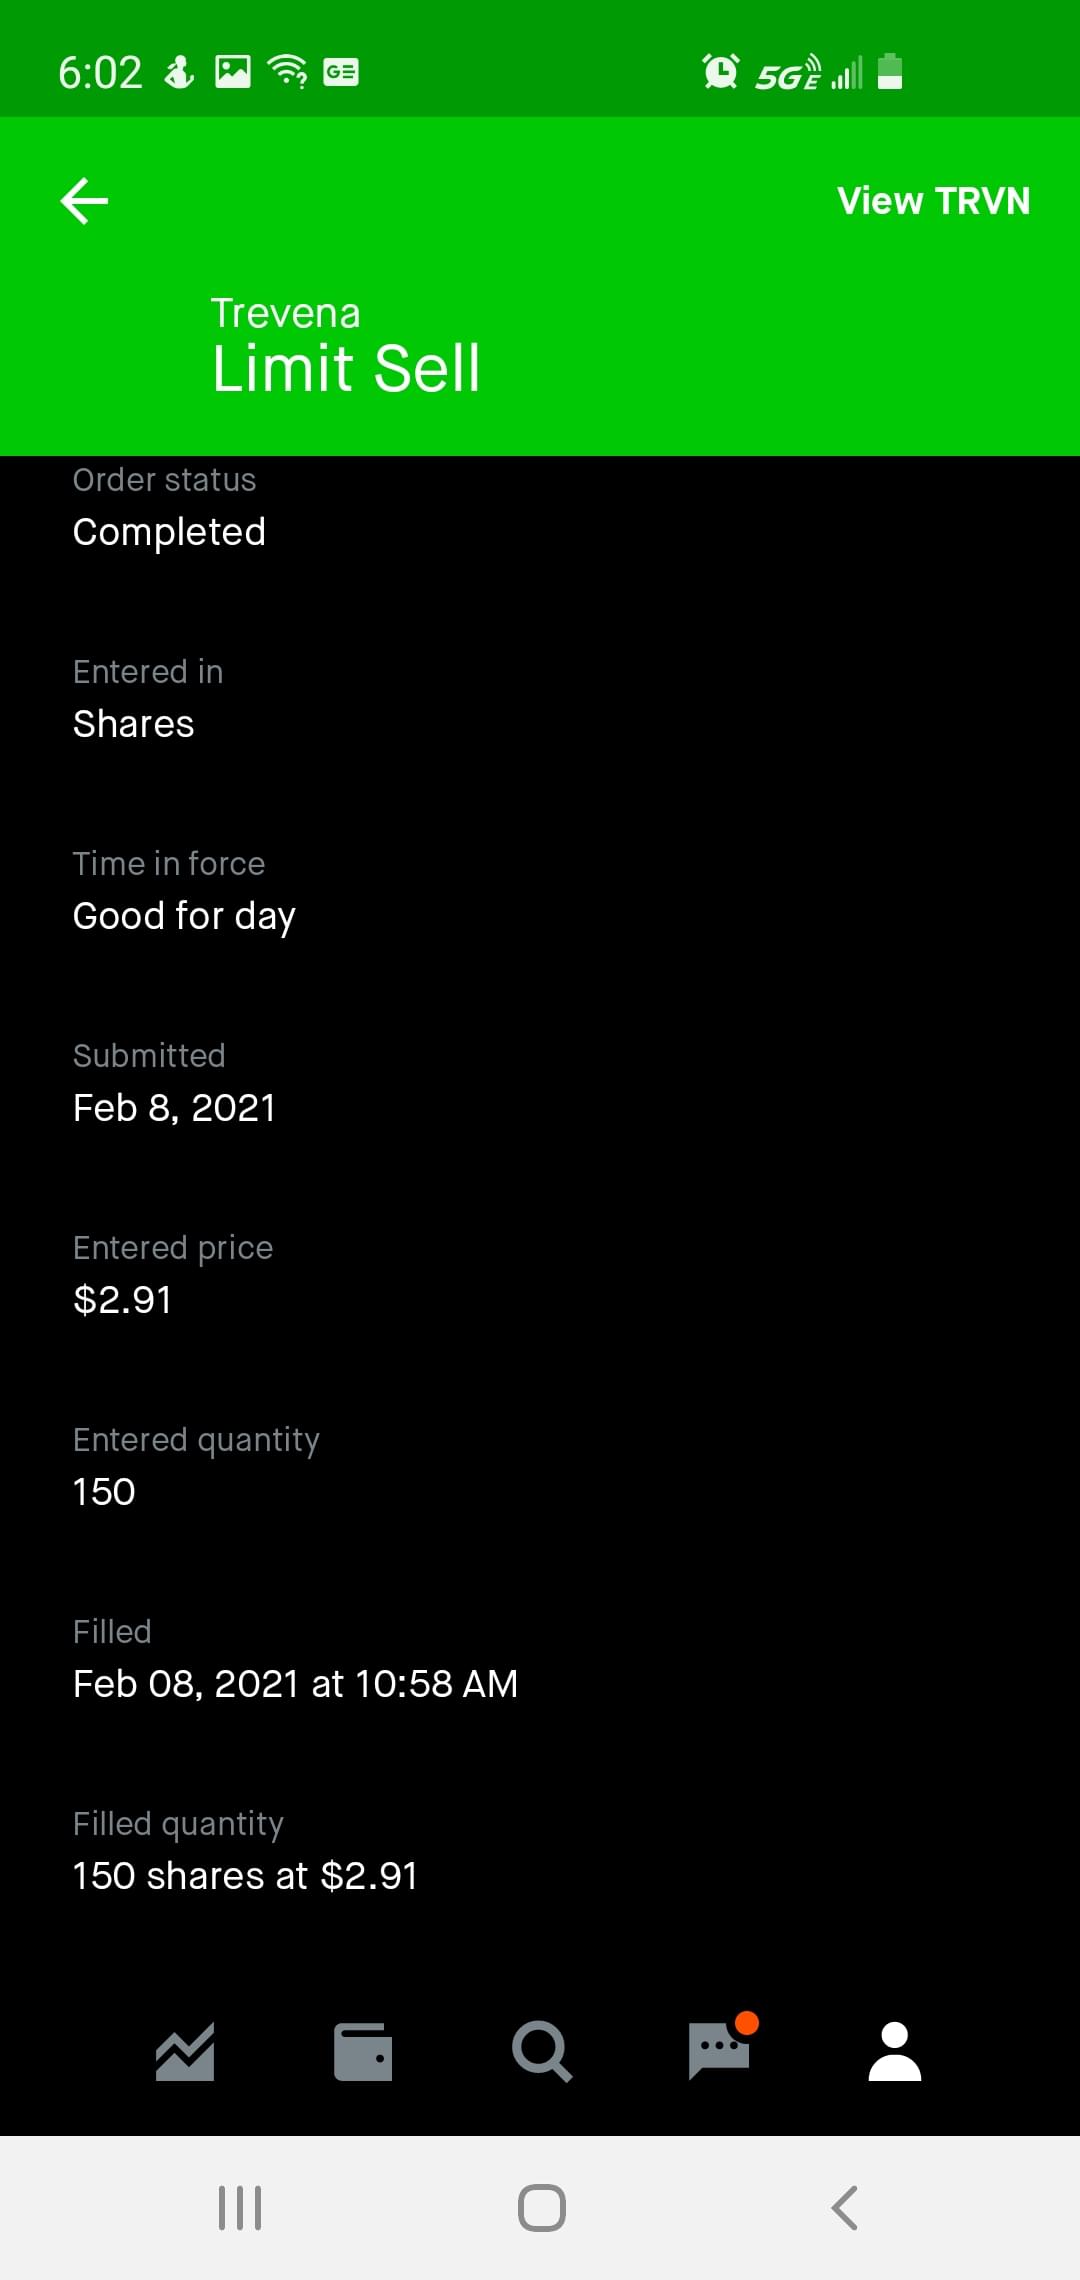Tap the battery status icon
The image size is (1080, 2280).
(x=890, y=72)
